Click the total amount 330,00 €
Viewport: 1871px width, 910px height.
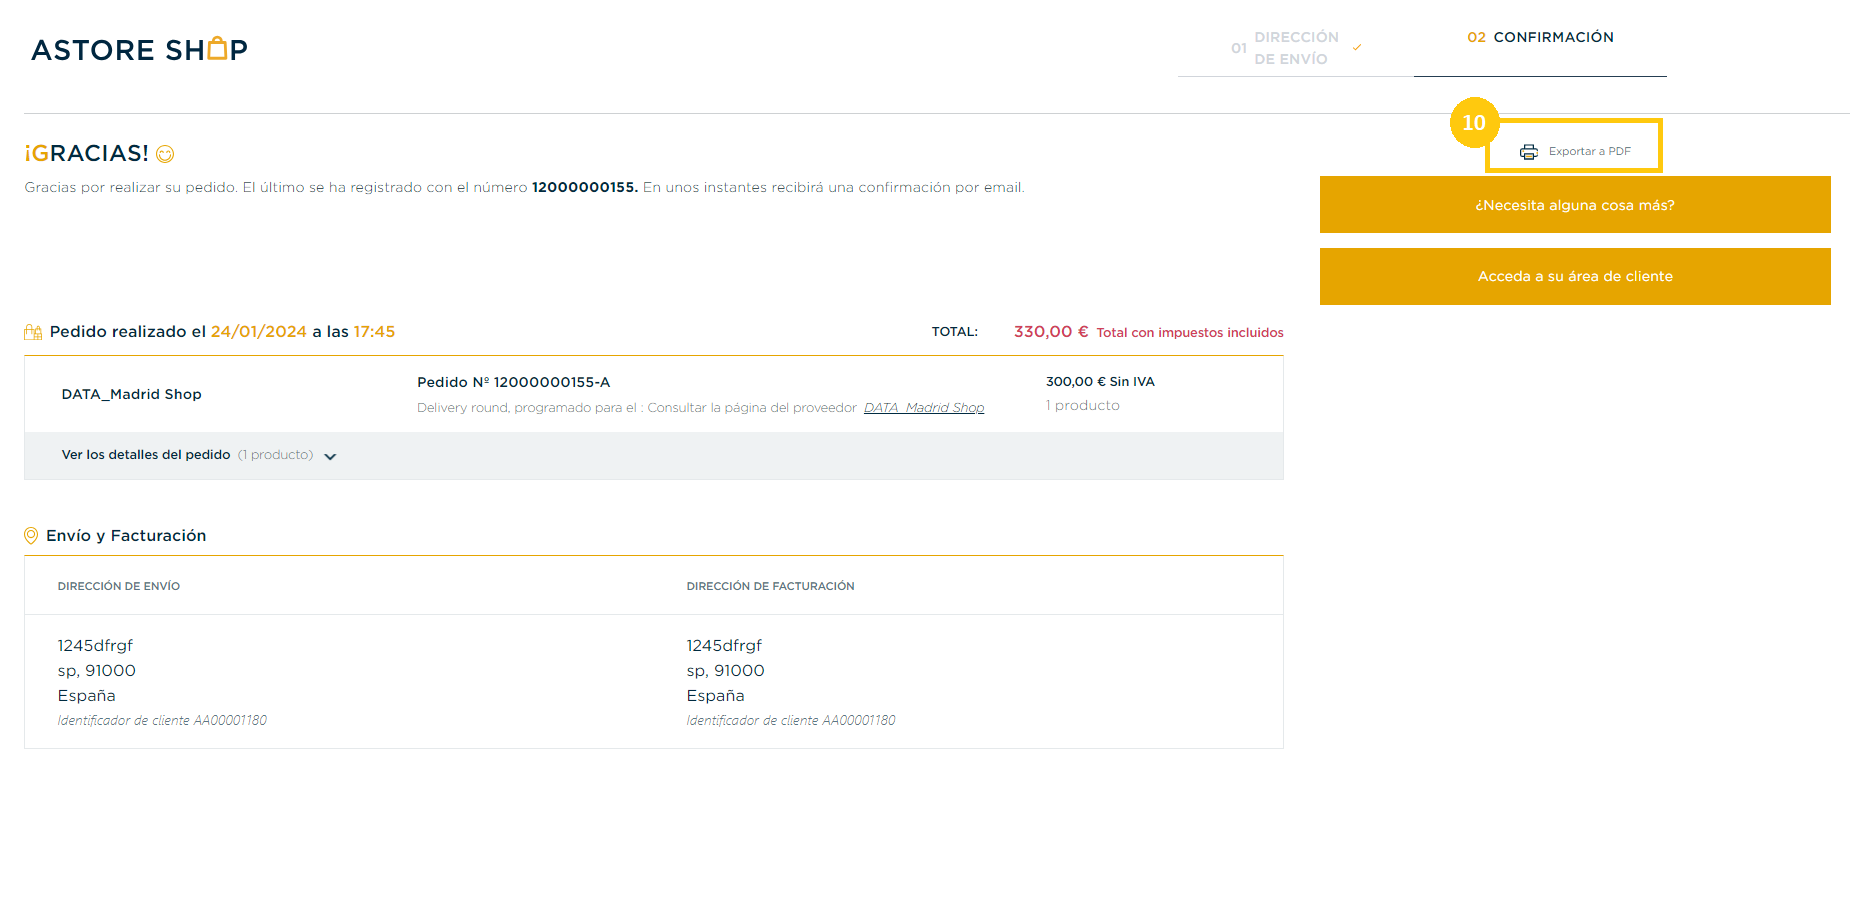click(1051, 332)
